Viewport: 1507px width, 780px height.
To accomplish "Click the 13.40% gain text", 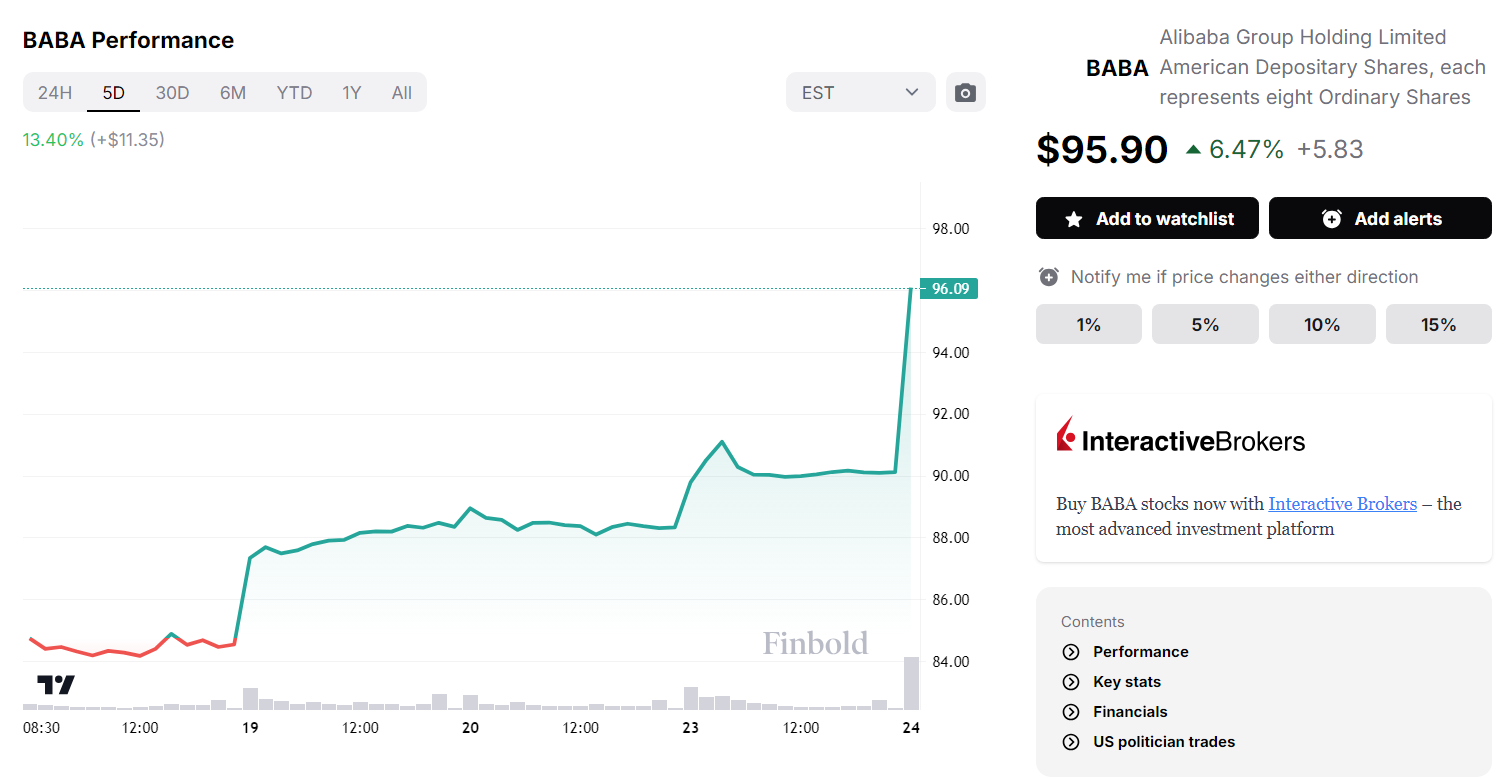I will click(53, 140).
